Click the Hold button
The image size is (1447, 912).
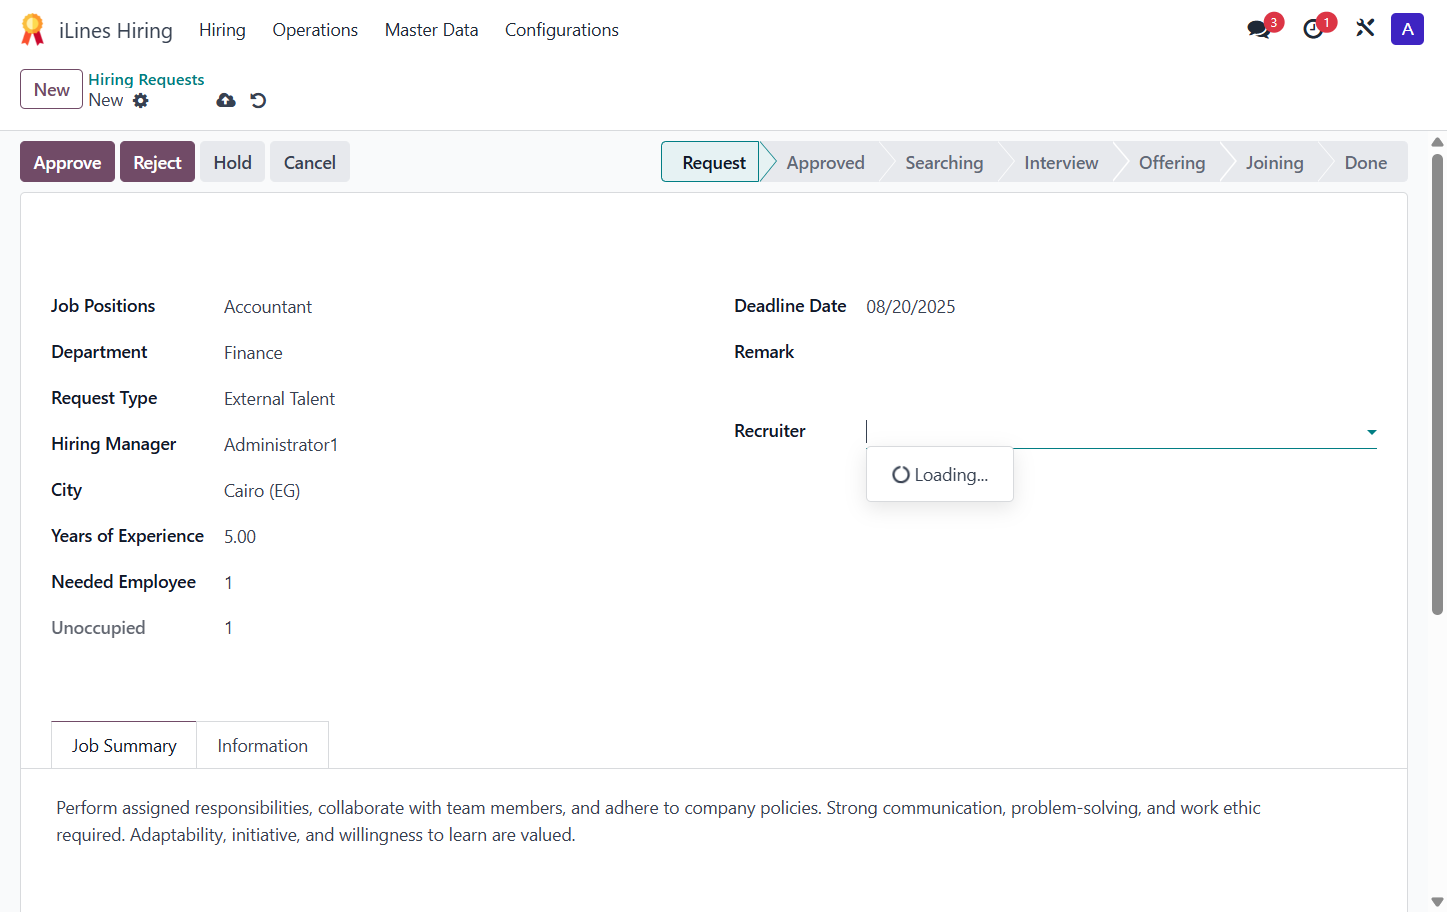point(232,162)
